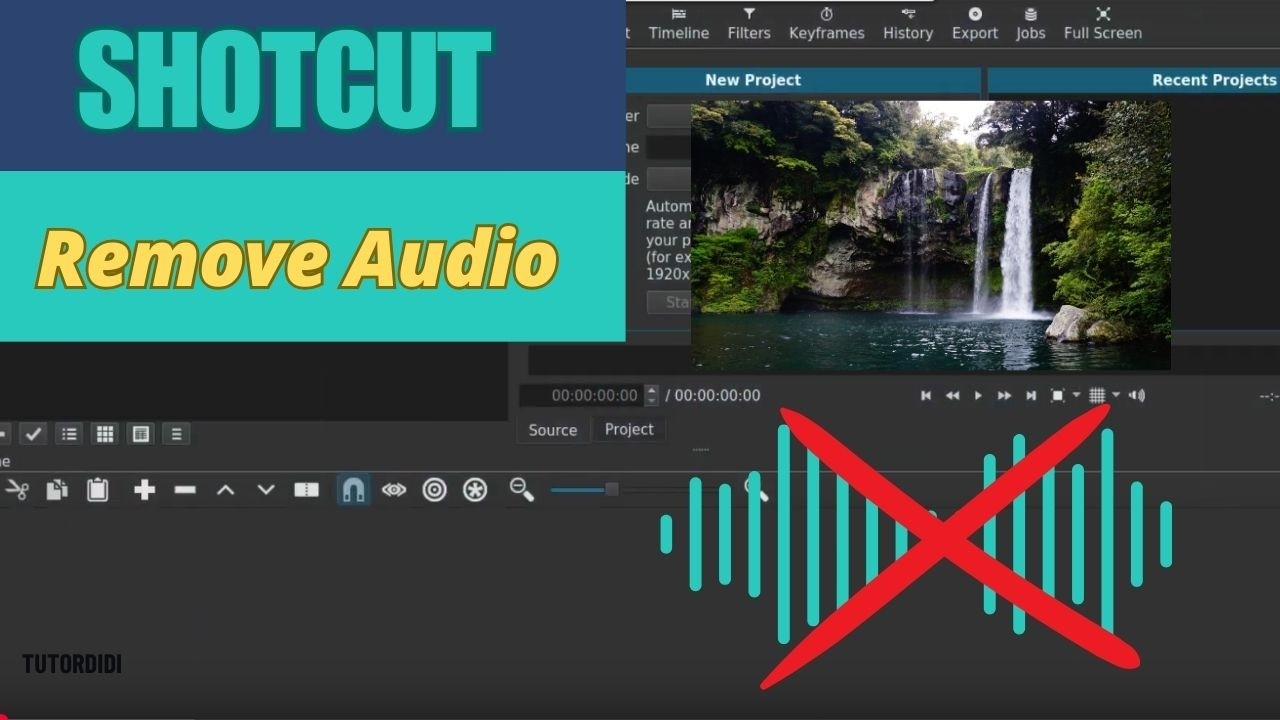Toggle timeline snapping magnet
The image size is (1280, 720).
353,489
